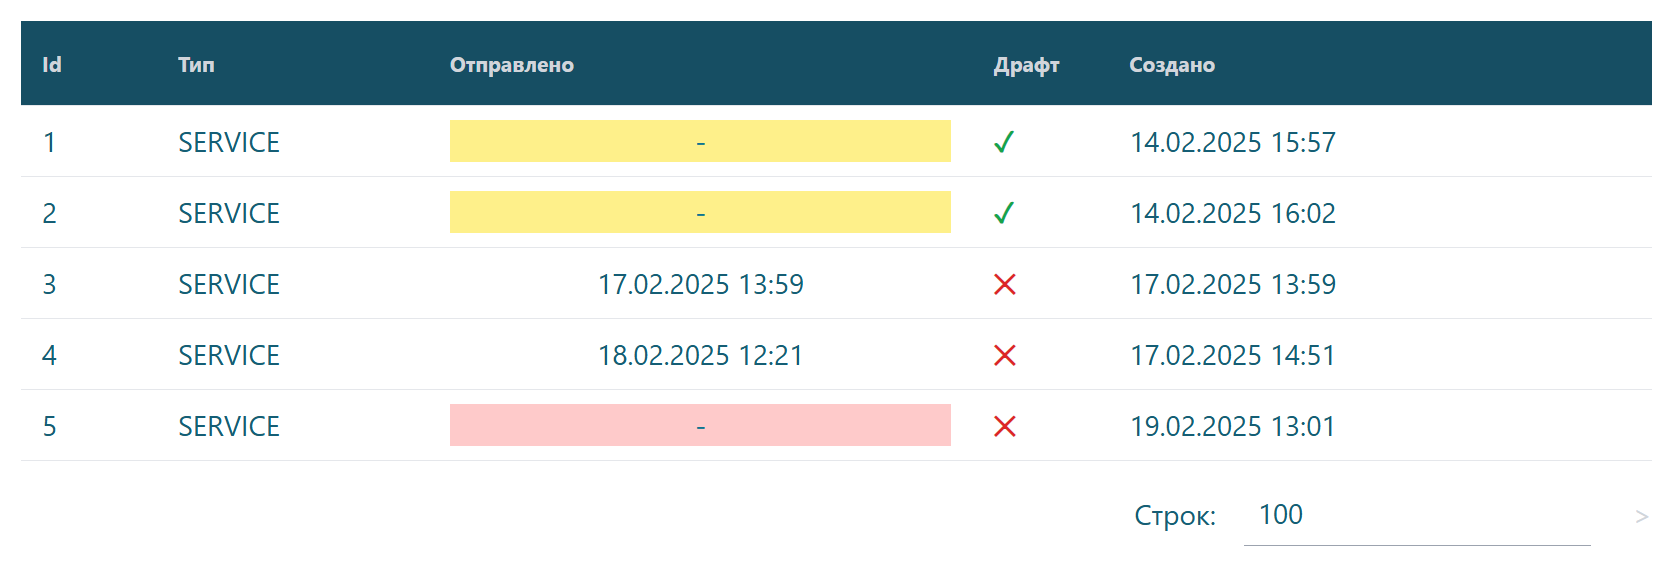The width and height of the screenshot is (1673, 586).
Task: Click the red cross icon in row 5
Action: pos(1005,426)
